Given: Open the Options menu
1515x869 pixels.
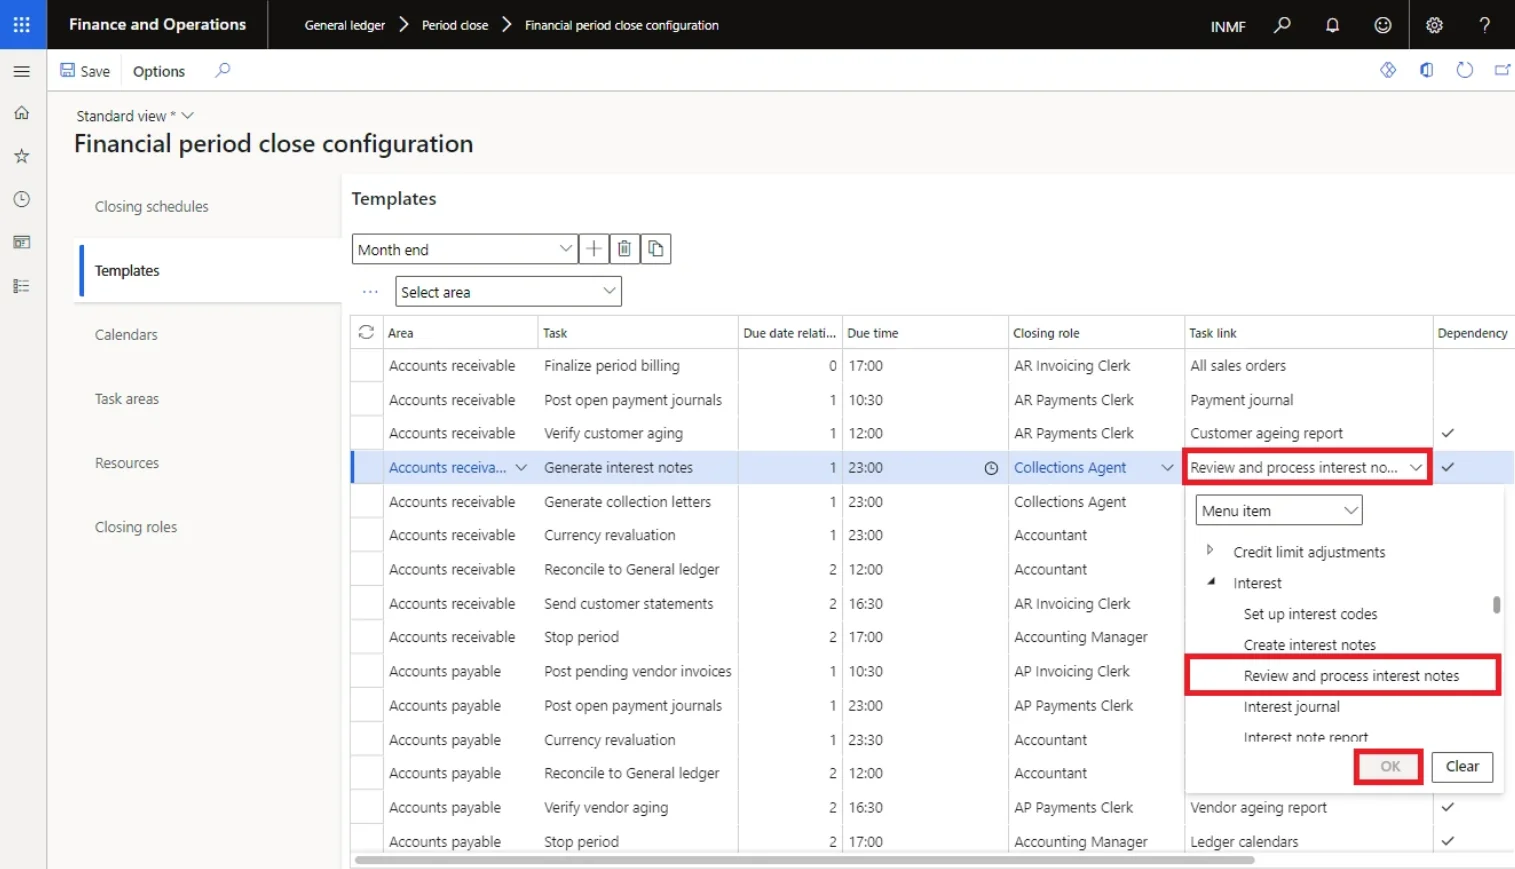Looking at the screenshot, I should 159,71.
